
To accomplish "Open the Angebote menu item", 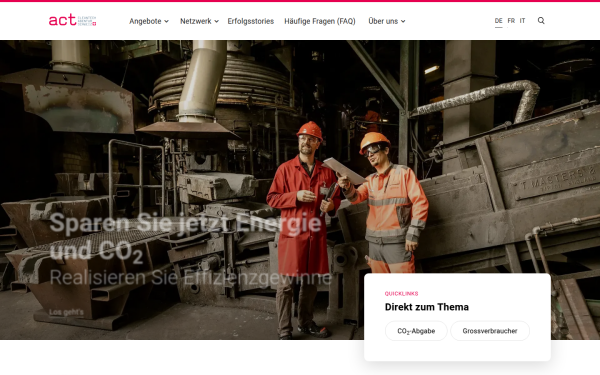I will point(145,21).
